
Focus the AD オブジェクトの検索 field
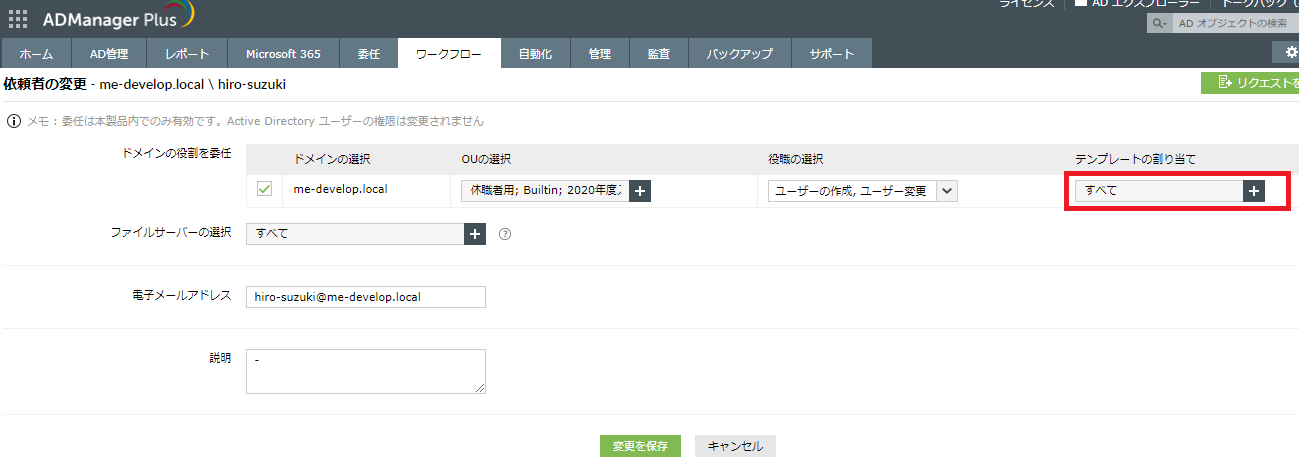[1235, 22]
